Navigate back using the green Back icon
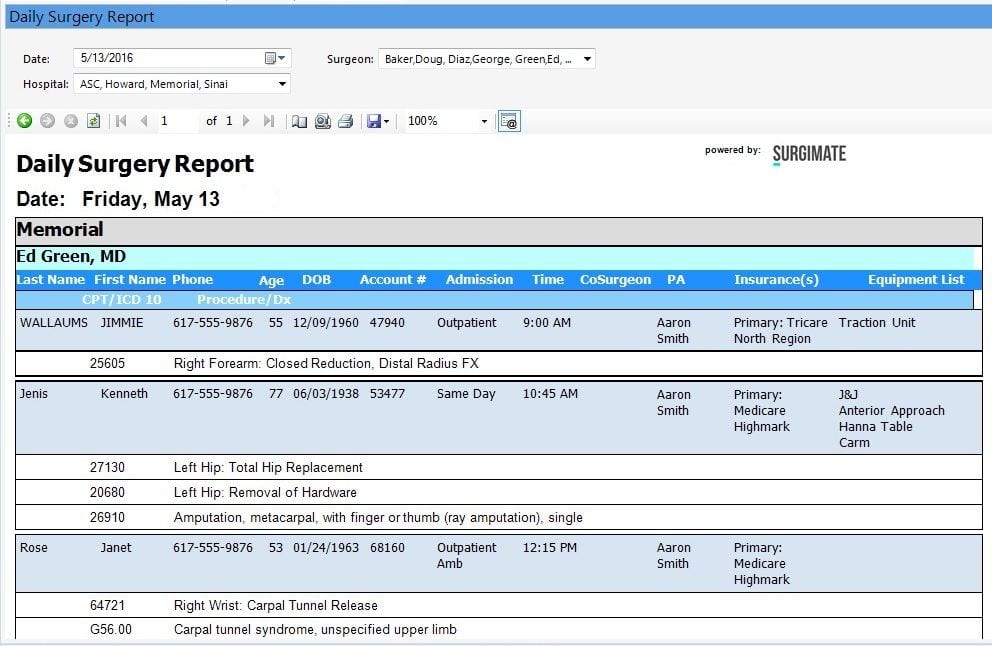 (25, 120)
